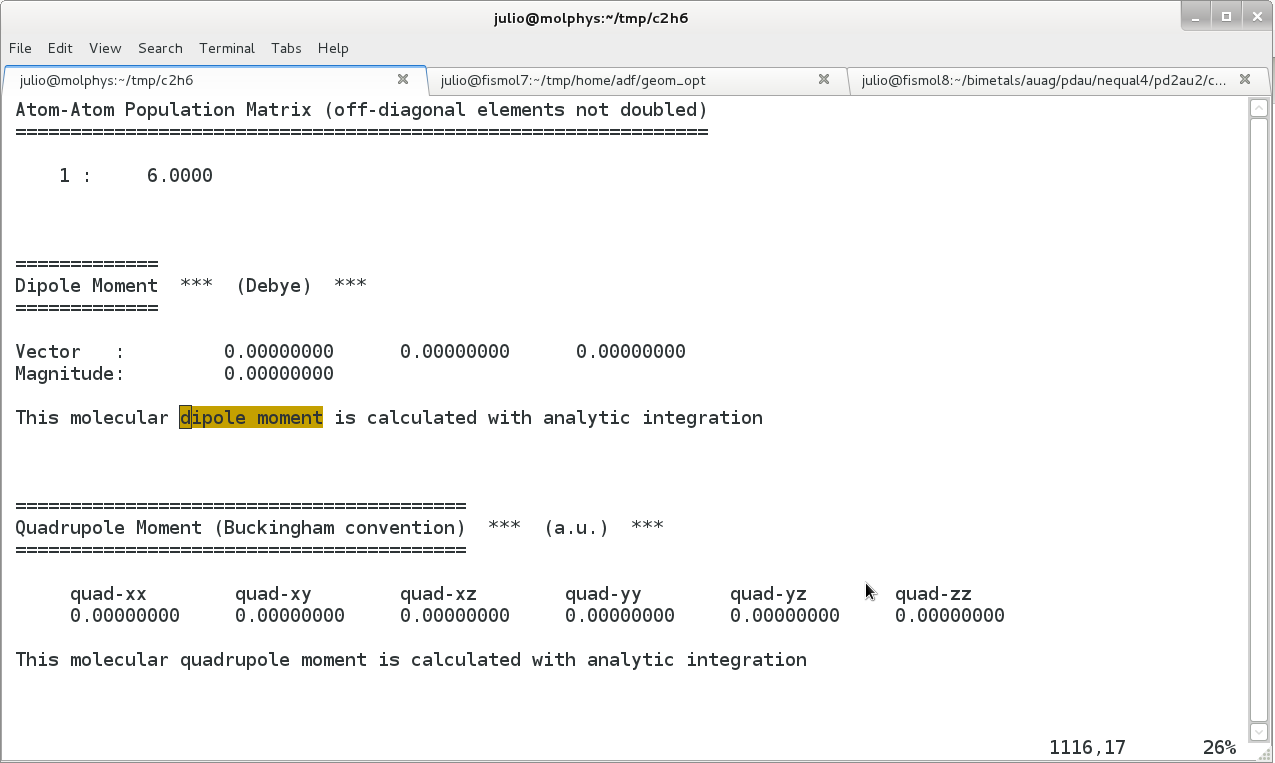Minimize the terminal window

pyautogui.click(x=1199, y=16)
